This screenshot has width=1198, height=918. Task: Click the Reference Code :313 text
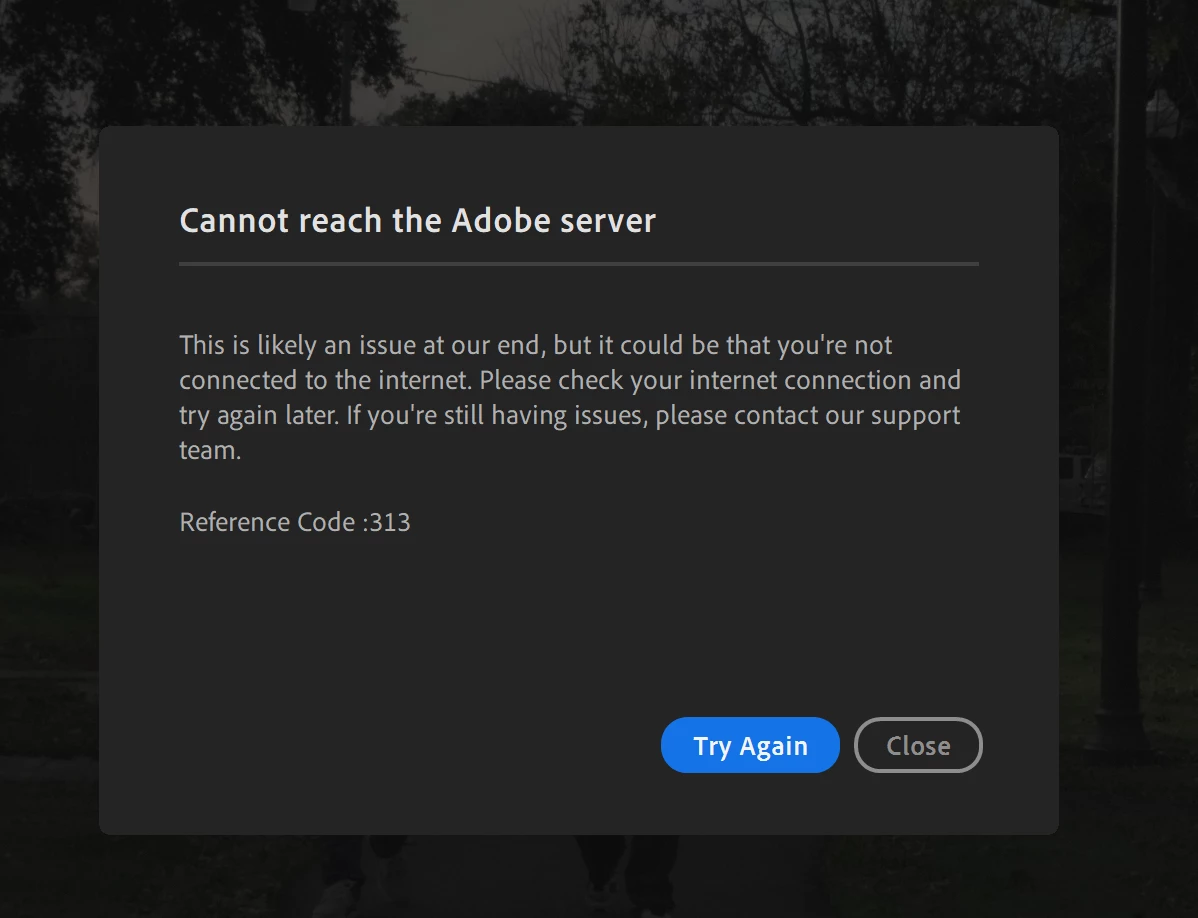pyautogui.click(x=295, y=522)
